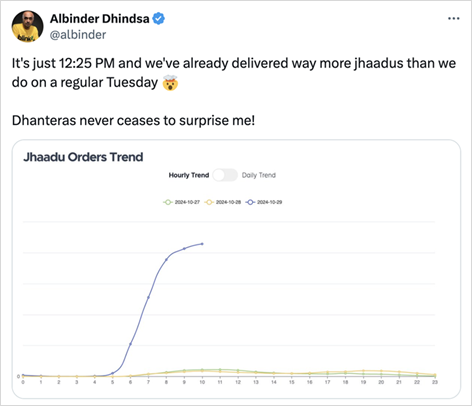Toggle the 2024-10-28 legend series
This screenshot has height=406, width=472.
coord(222,202)
